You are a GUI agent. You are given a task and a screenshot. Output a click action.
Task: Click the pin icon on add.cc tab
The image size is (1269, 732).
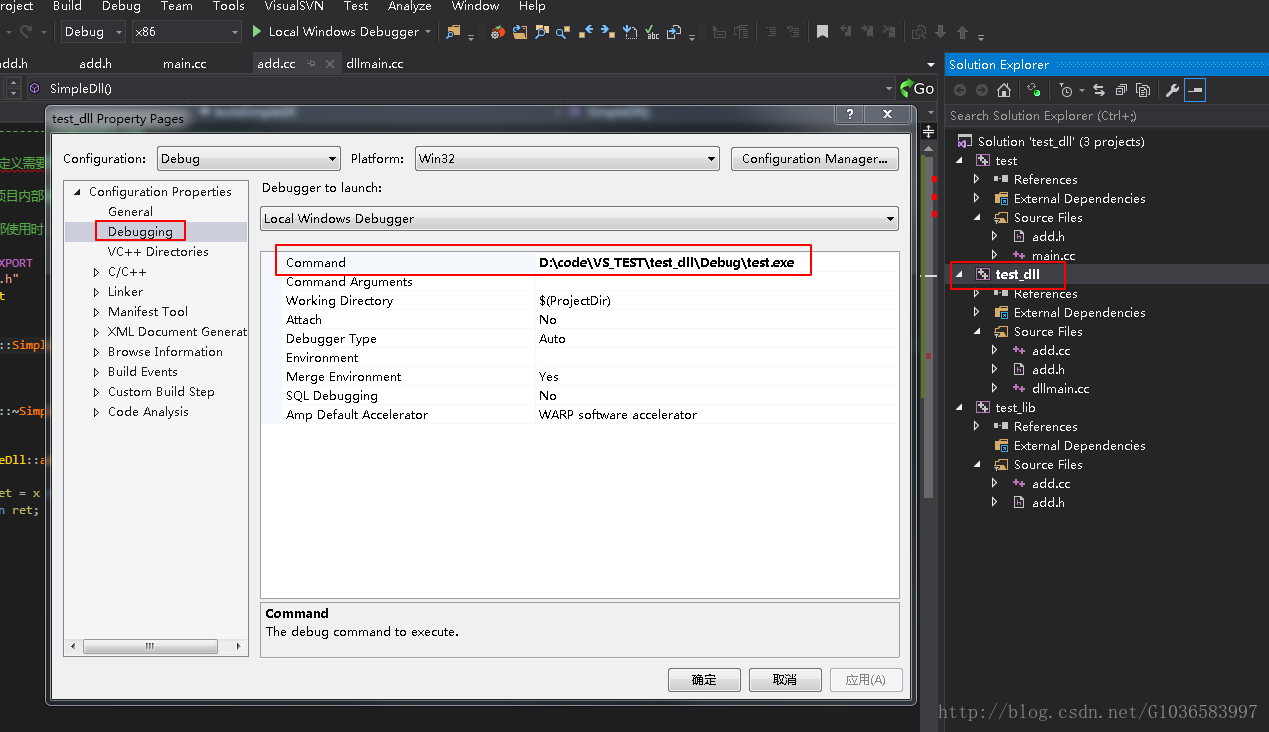point(311,63)
